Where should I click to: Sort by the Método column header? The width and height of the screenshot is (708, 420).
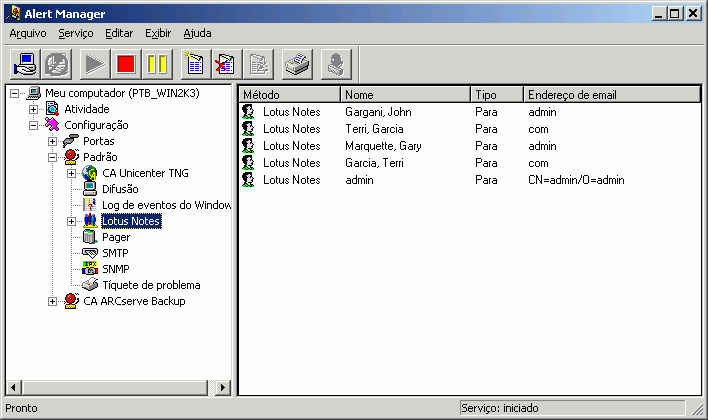[289, 95]
